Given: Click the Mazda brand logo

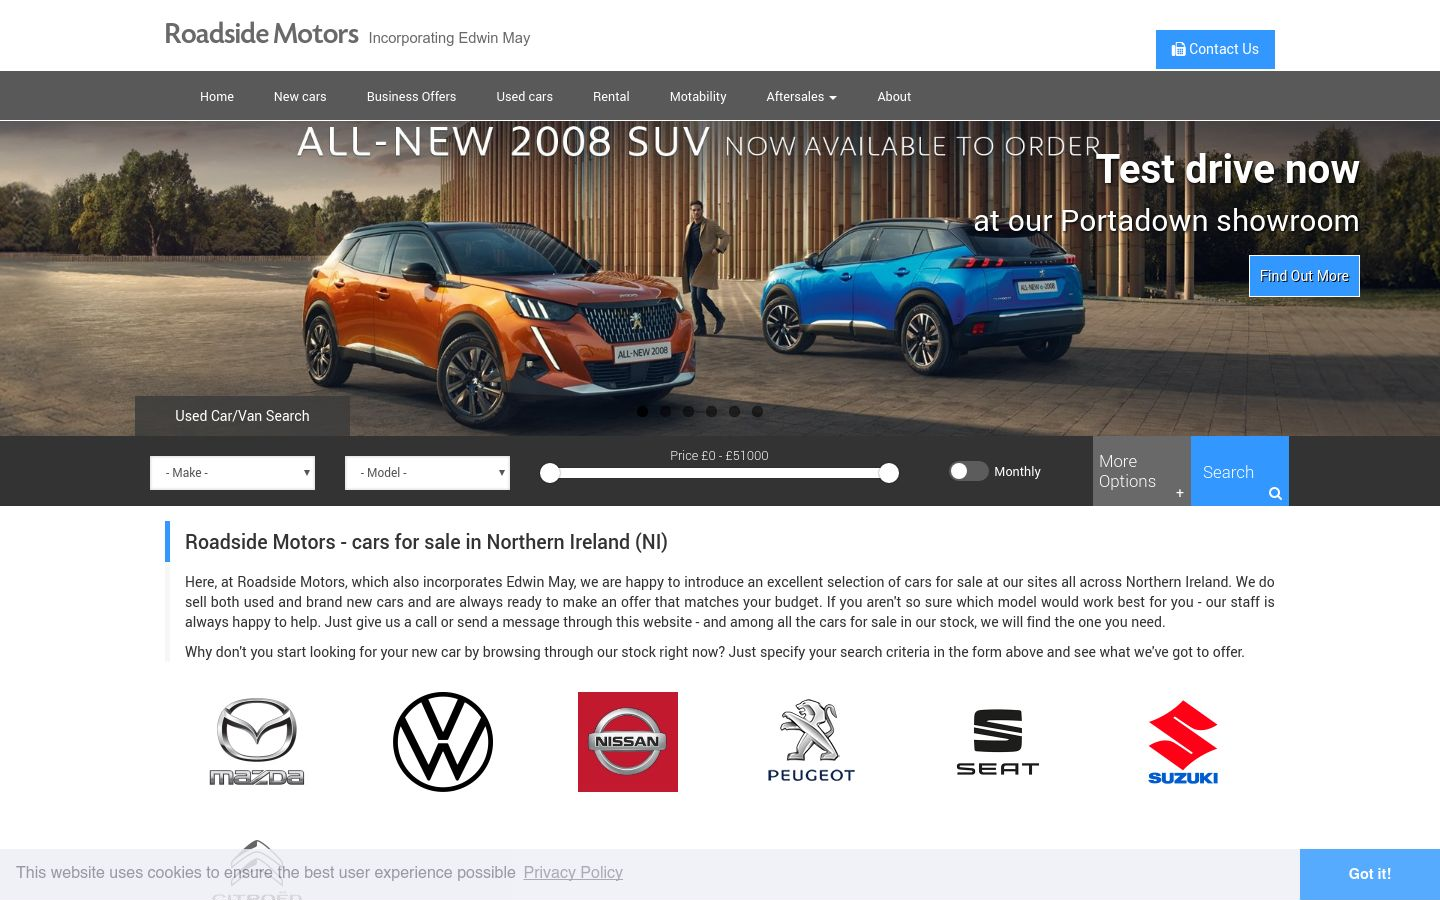Looking at the screenshot, I should tap(257, 742).
